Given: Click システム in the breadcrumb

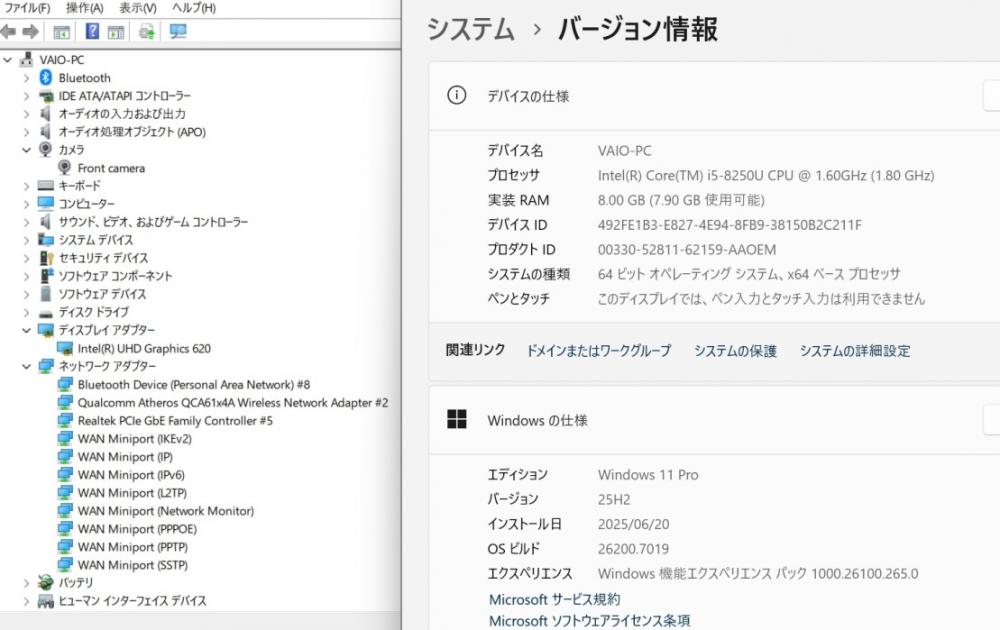Looking at the screenshot, I should pyautogui.click(x=471, y=29).
